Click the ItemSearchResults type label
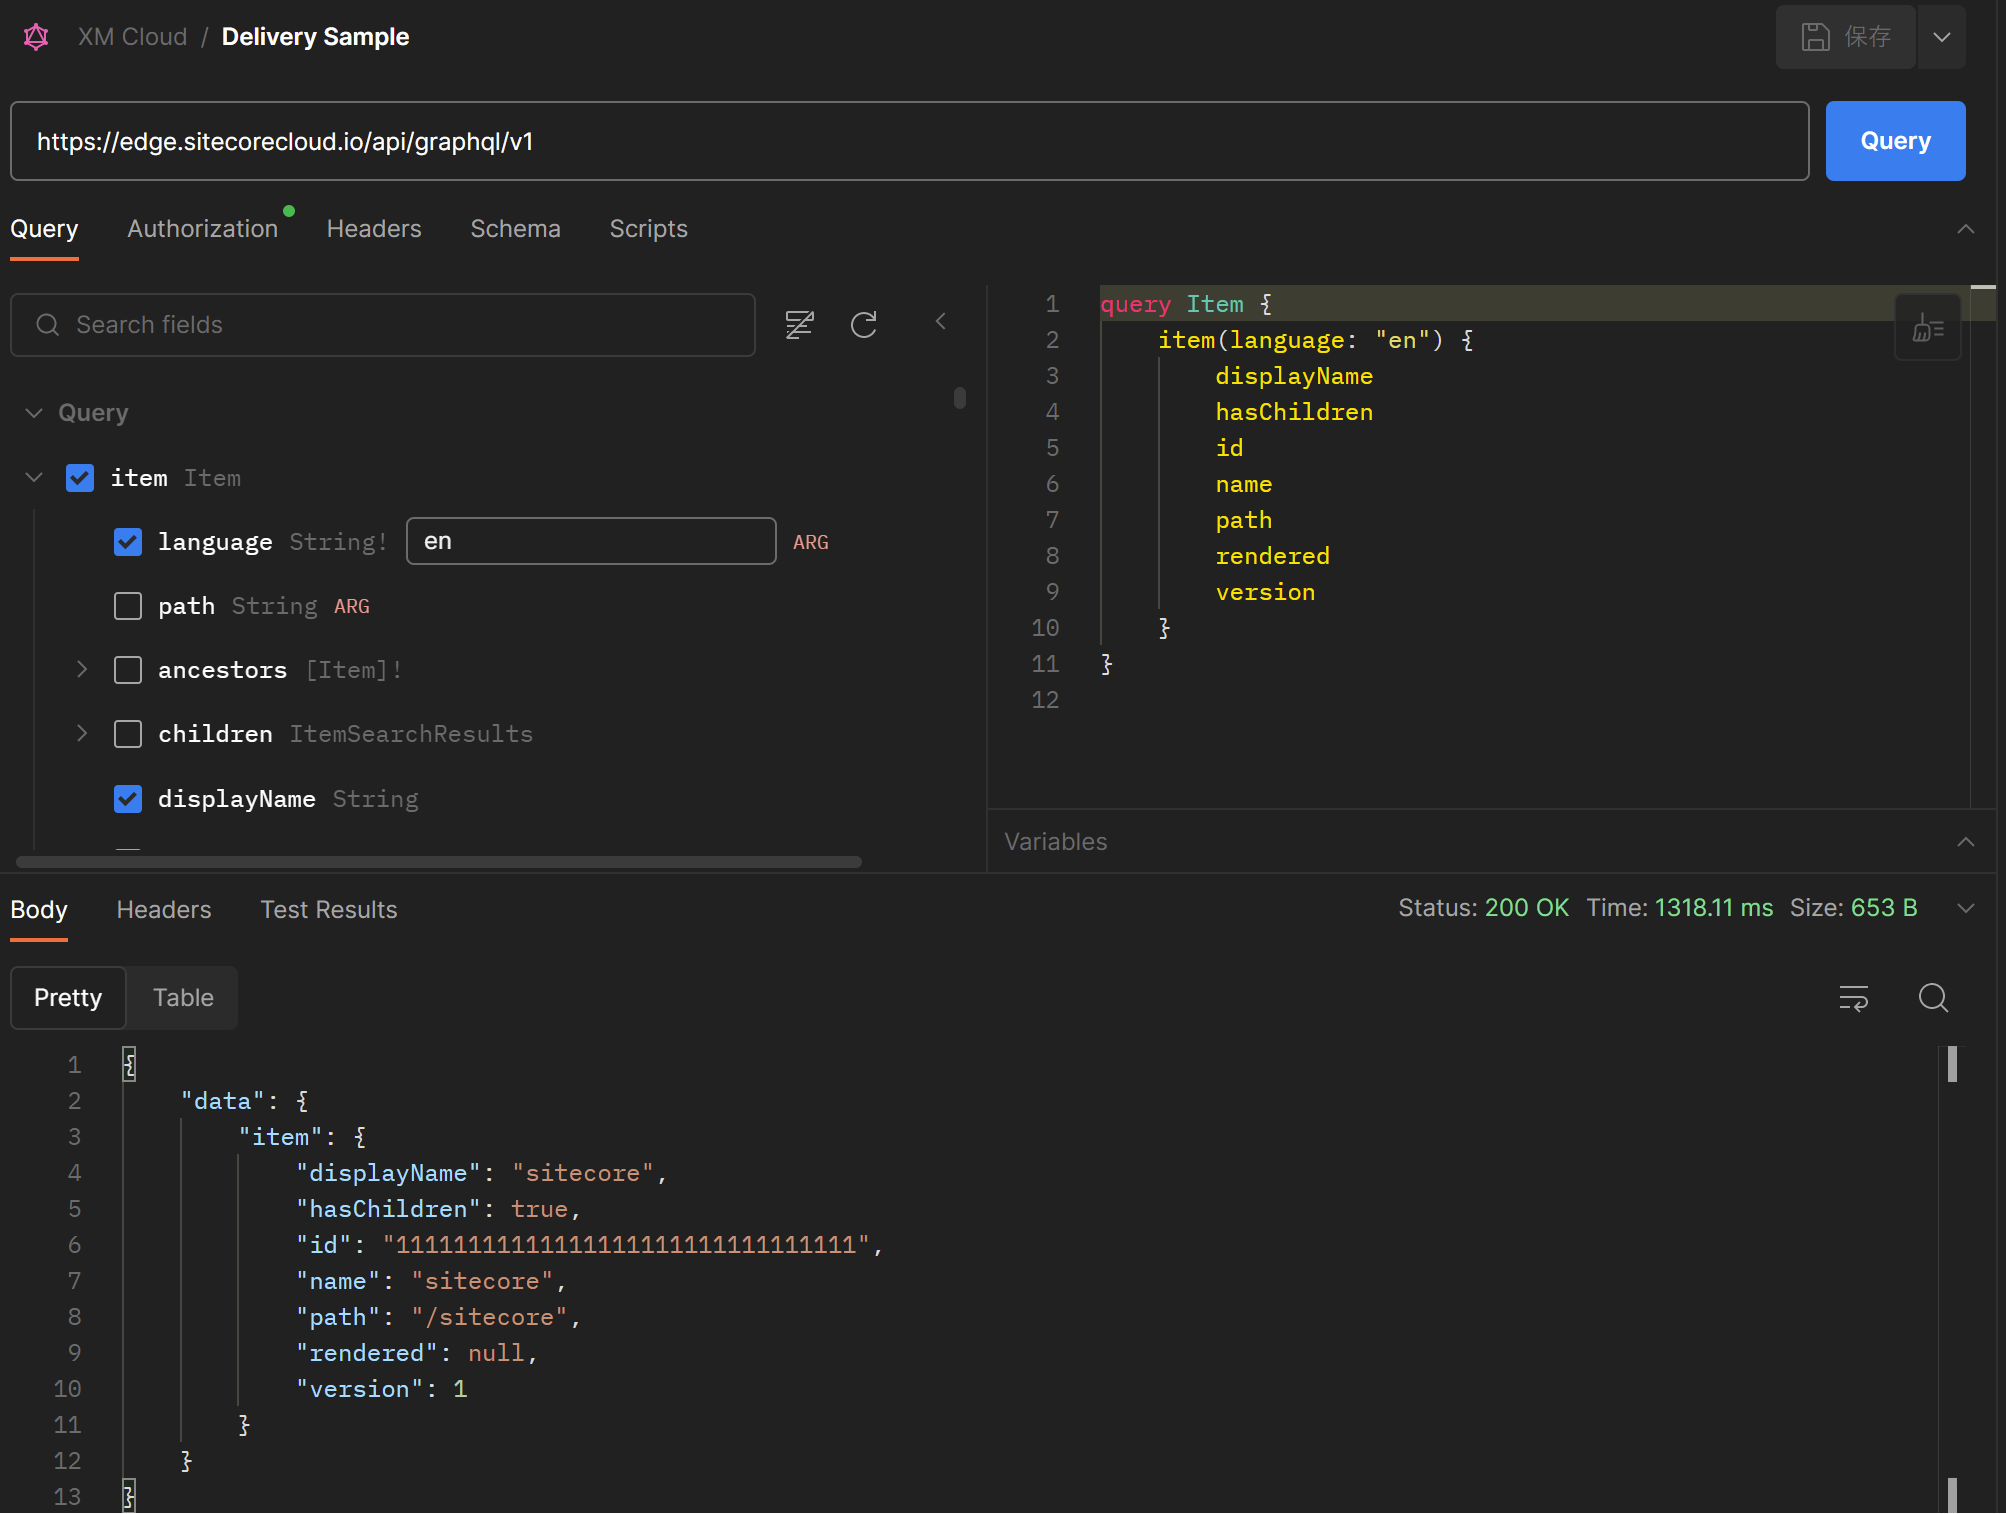The image size is (2006, 1514). point(411,734)
